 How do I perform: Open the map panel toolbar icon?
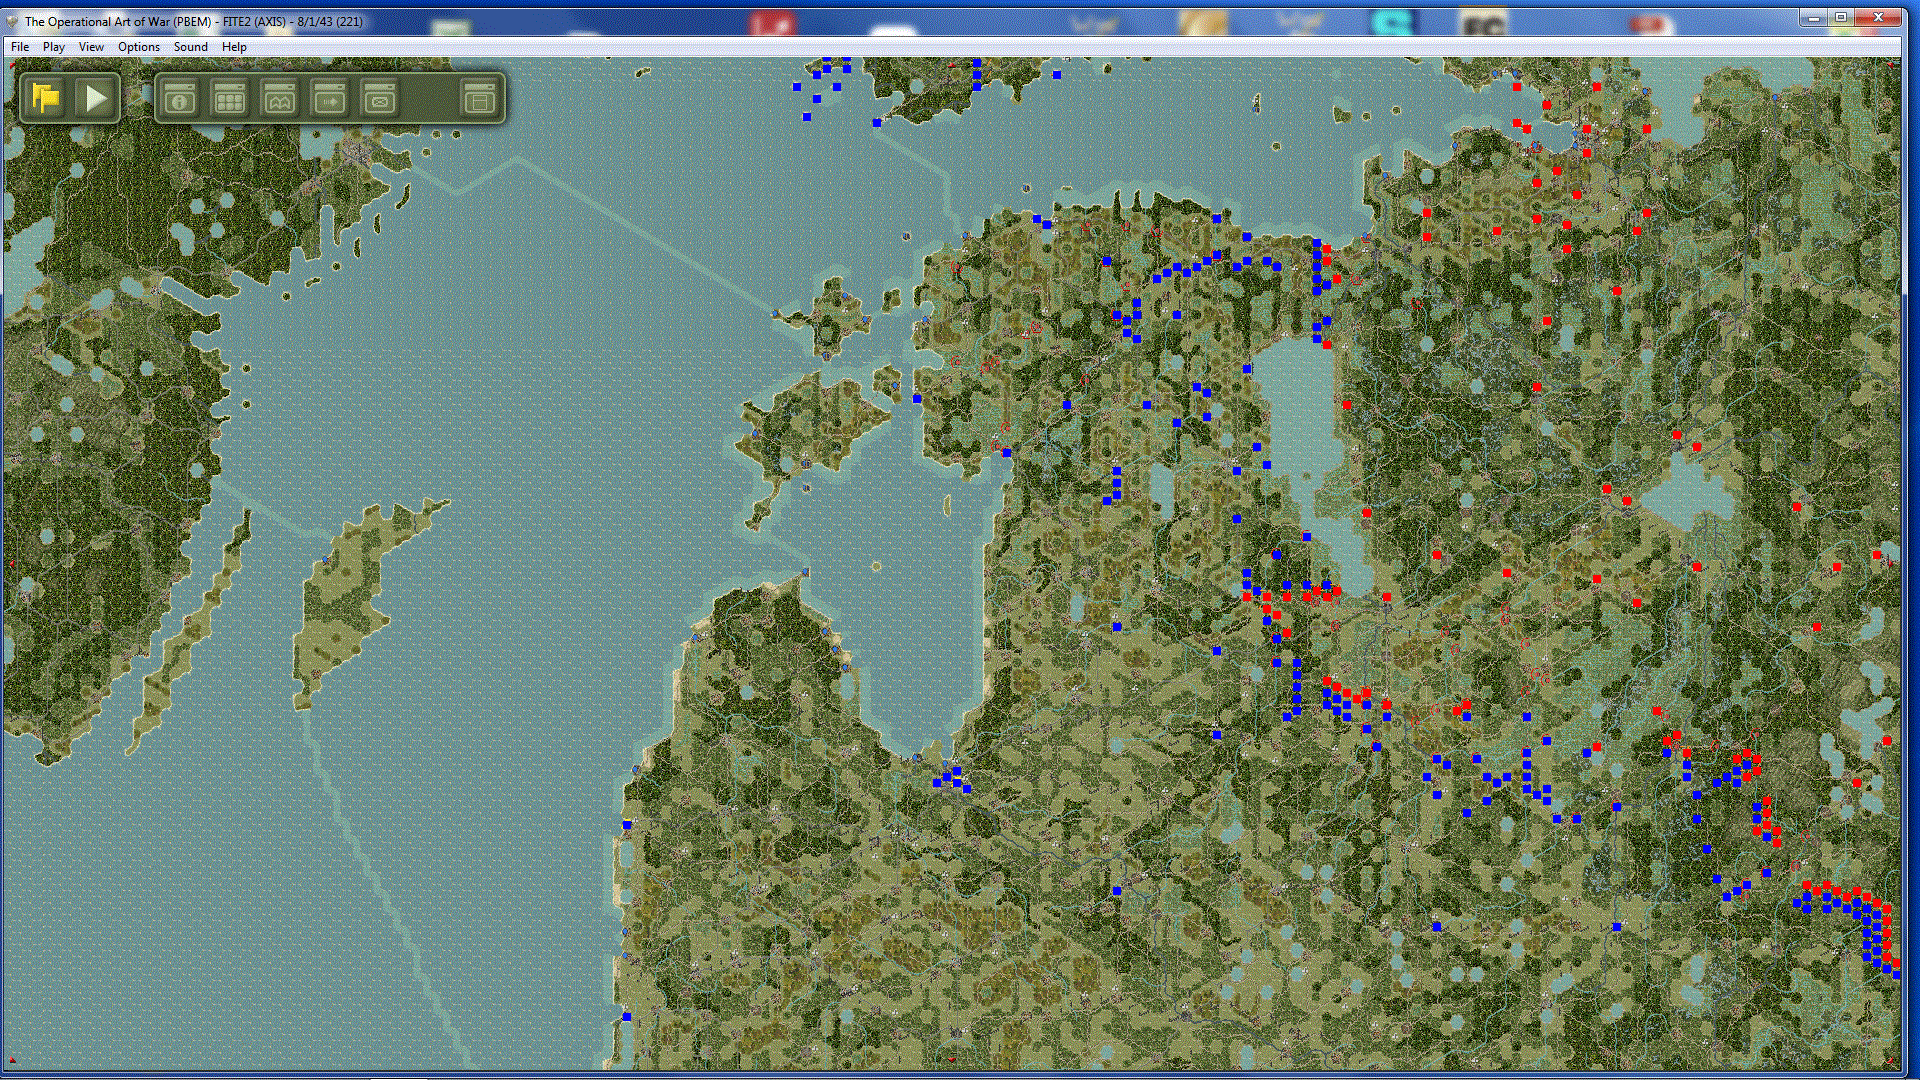[280, 98]
